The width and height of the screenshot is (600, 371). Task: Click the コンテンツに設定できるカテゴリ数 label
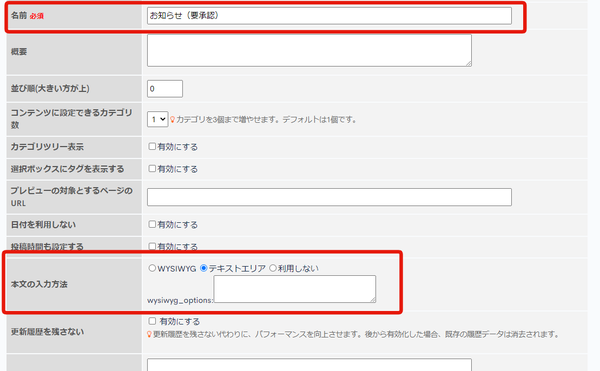71,119
